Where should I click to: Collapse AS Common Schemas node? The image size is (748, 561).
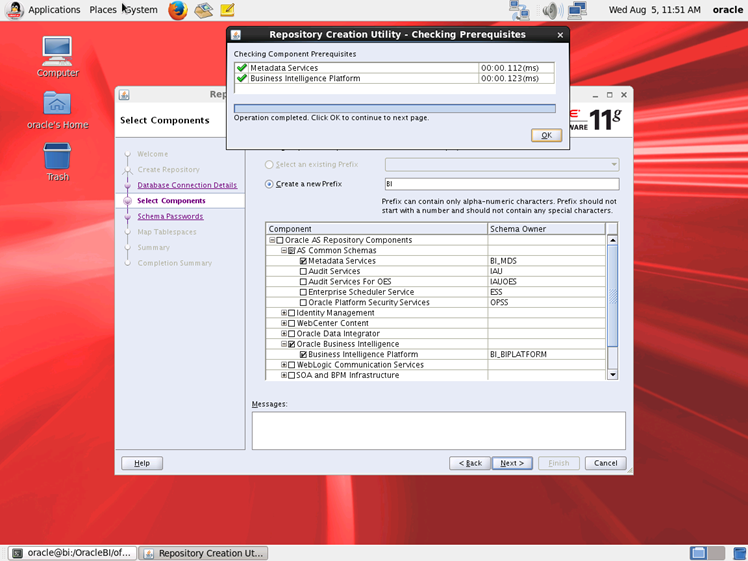click(283, 250)
